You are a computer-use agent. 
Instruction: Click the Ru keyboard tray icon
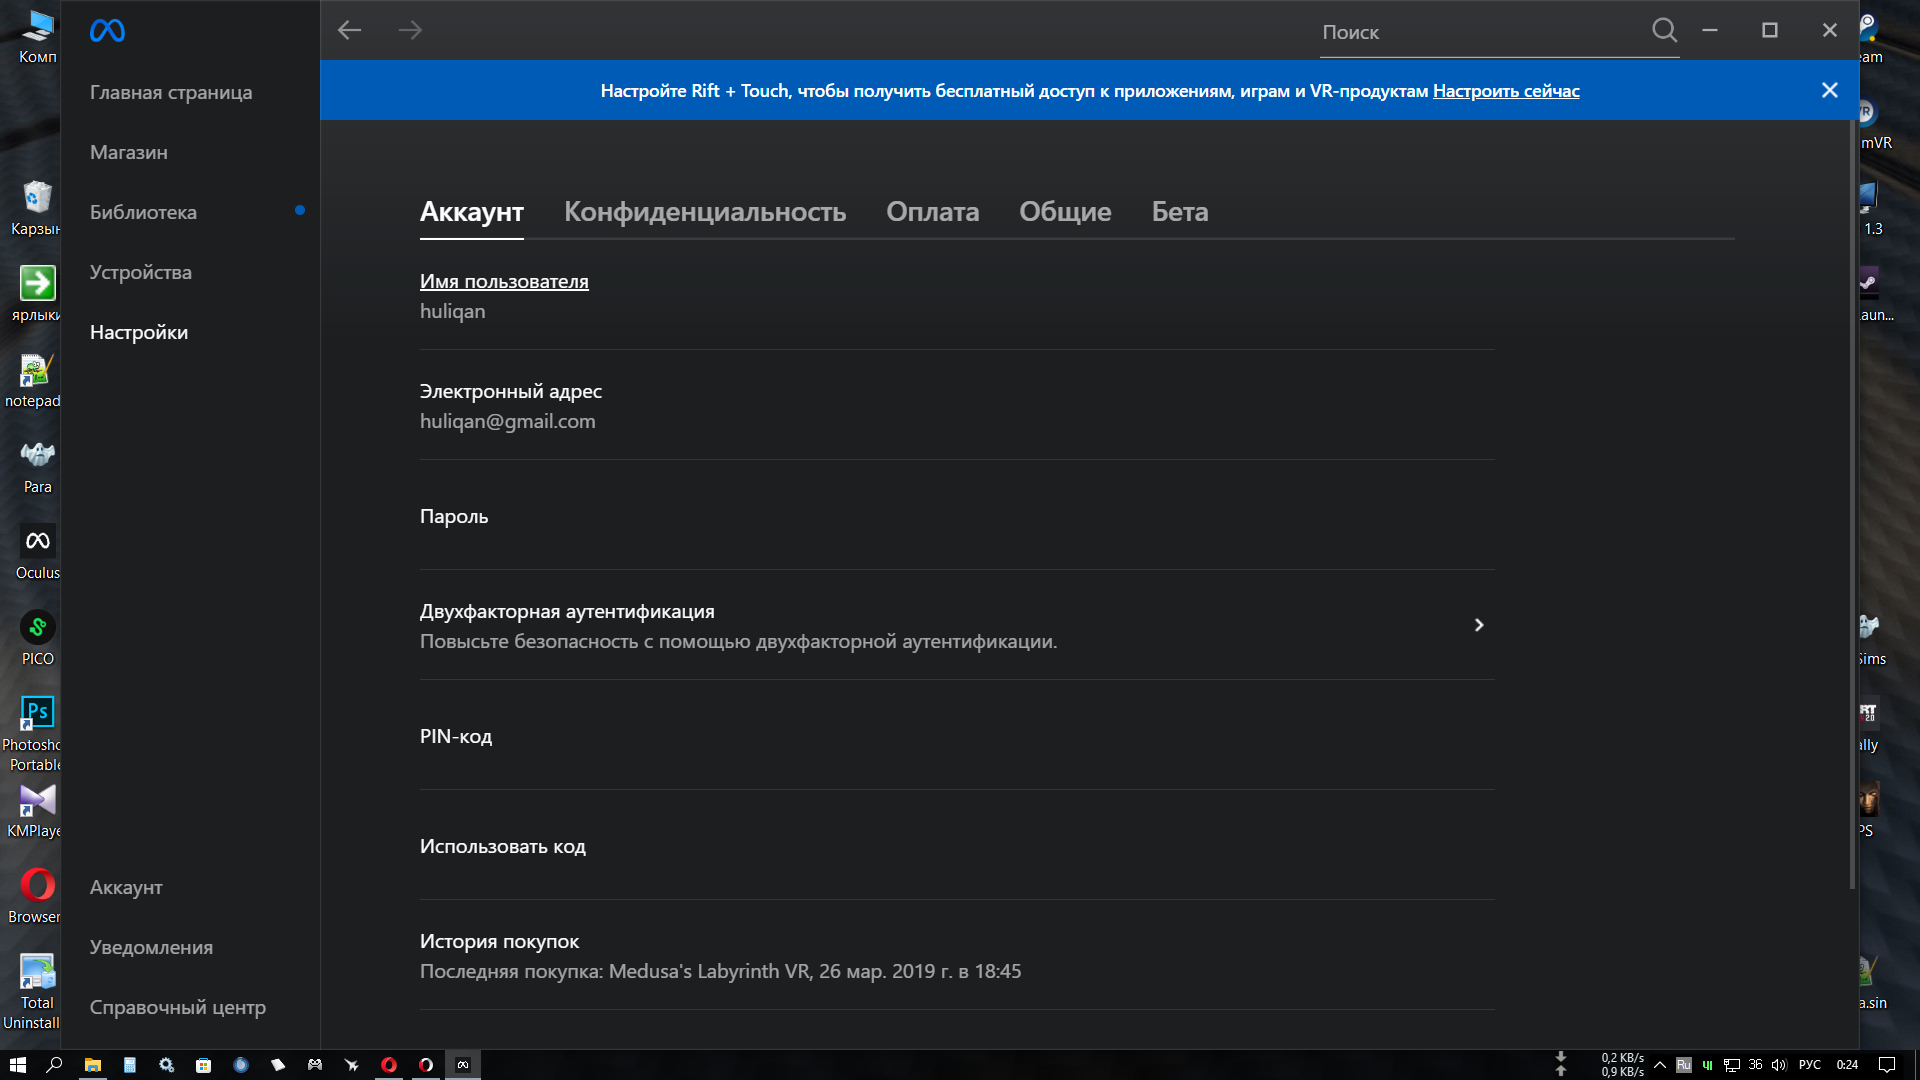[1684, 1065]
